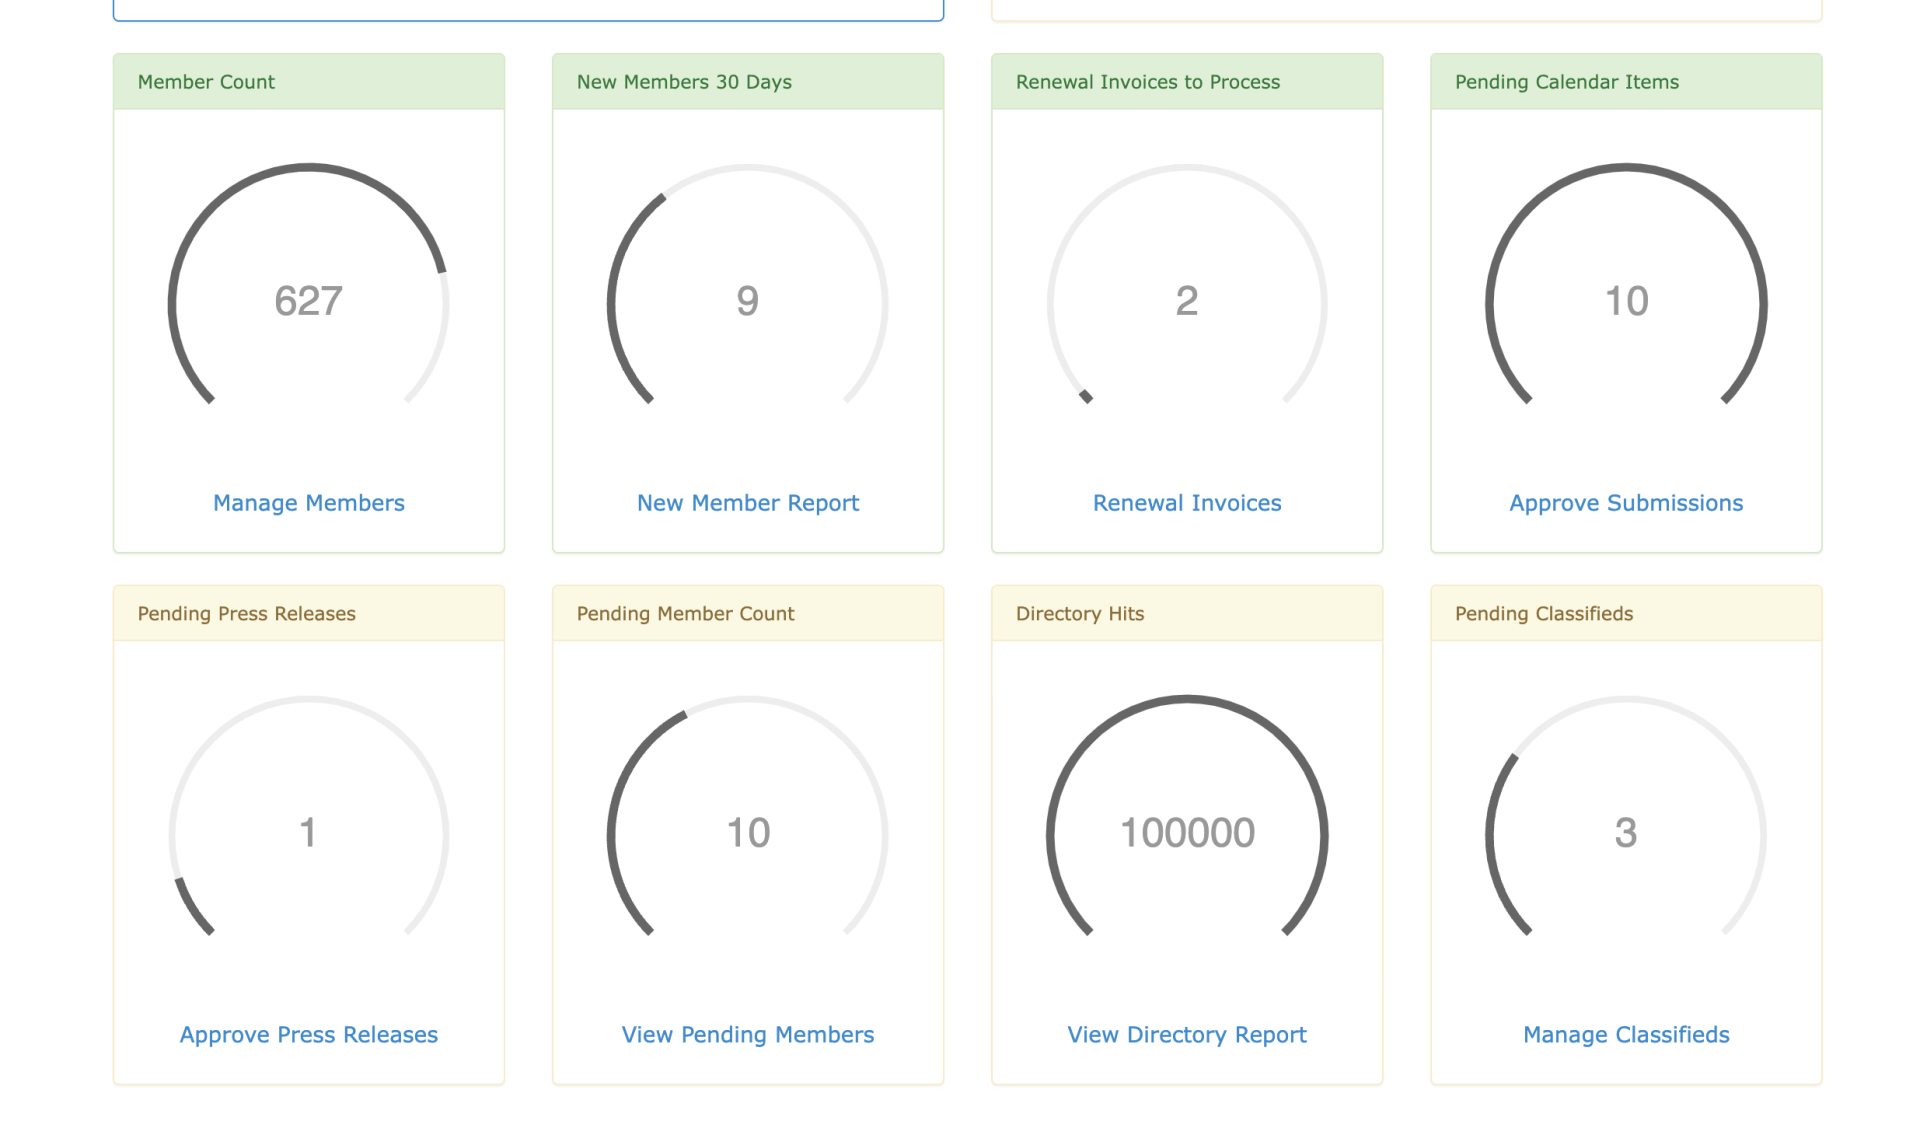Image resolution: width=1908 pixels, height=1137 pixels.
Task: Click the New Members 30 Days header
Action: (748, 82)
